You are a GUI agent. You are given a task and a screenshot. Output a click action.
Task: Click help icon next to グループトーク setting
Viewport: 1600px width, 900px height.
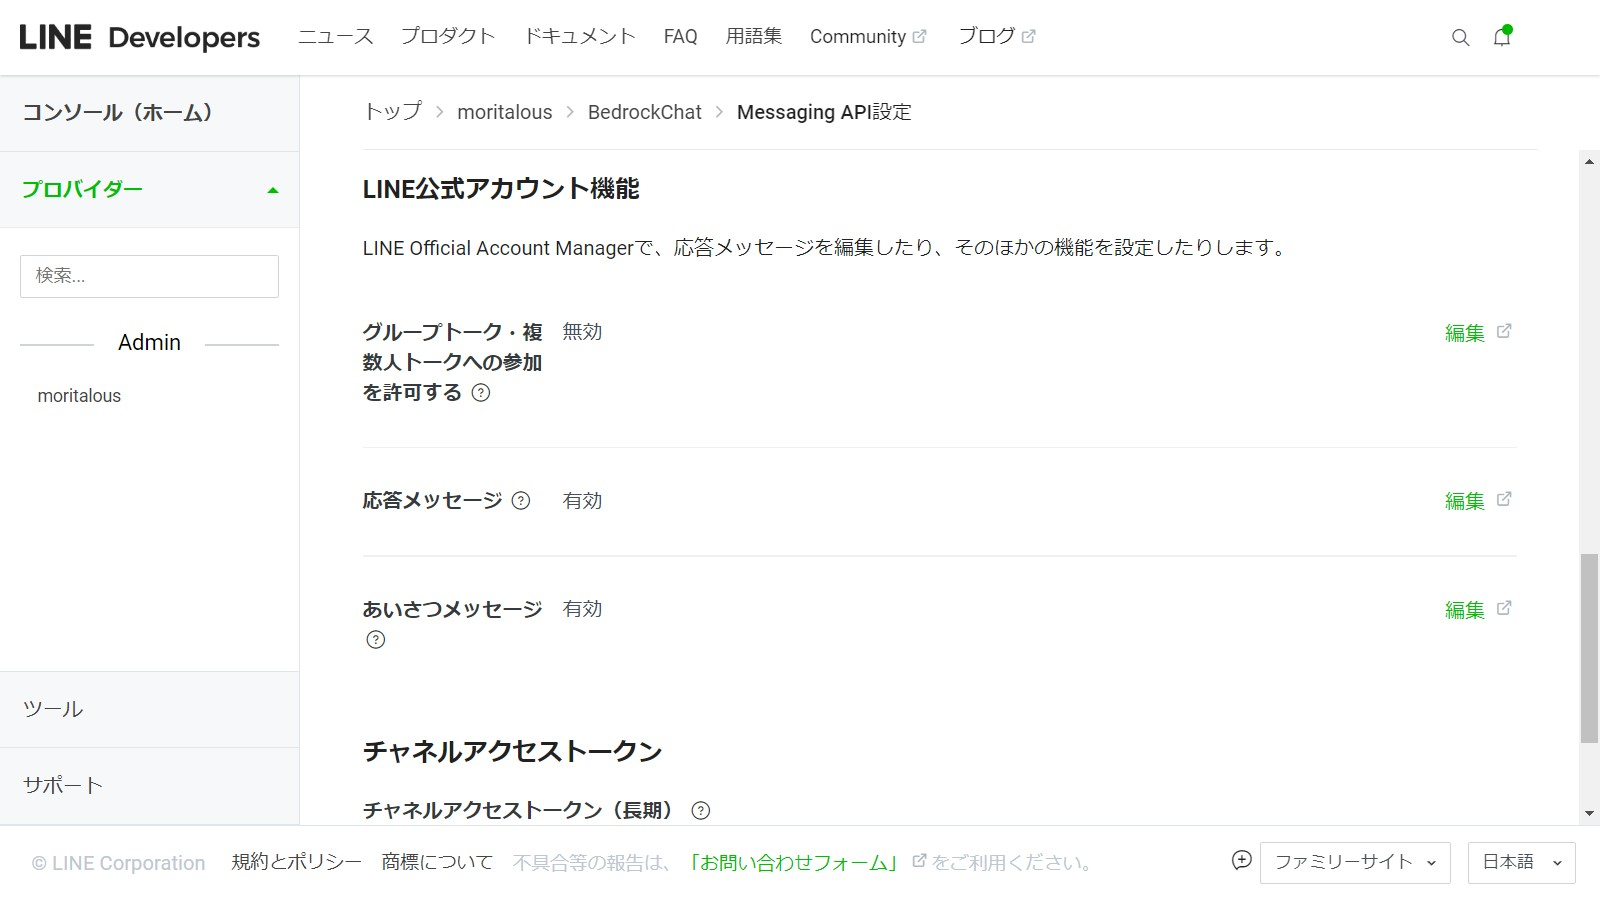[481, 393]
